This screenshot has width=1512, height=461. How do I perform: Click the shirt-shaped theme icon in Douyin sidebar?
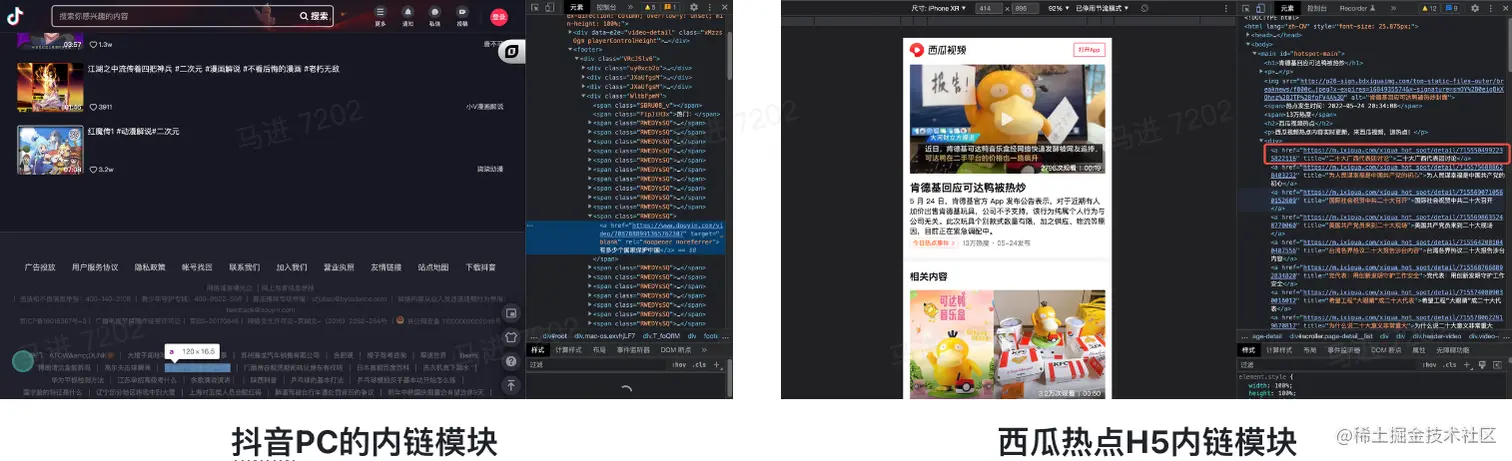511,336
